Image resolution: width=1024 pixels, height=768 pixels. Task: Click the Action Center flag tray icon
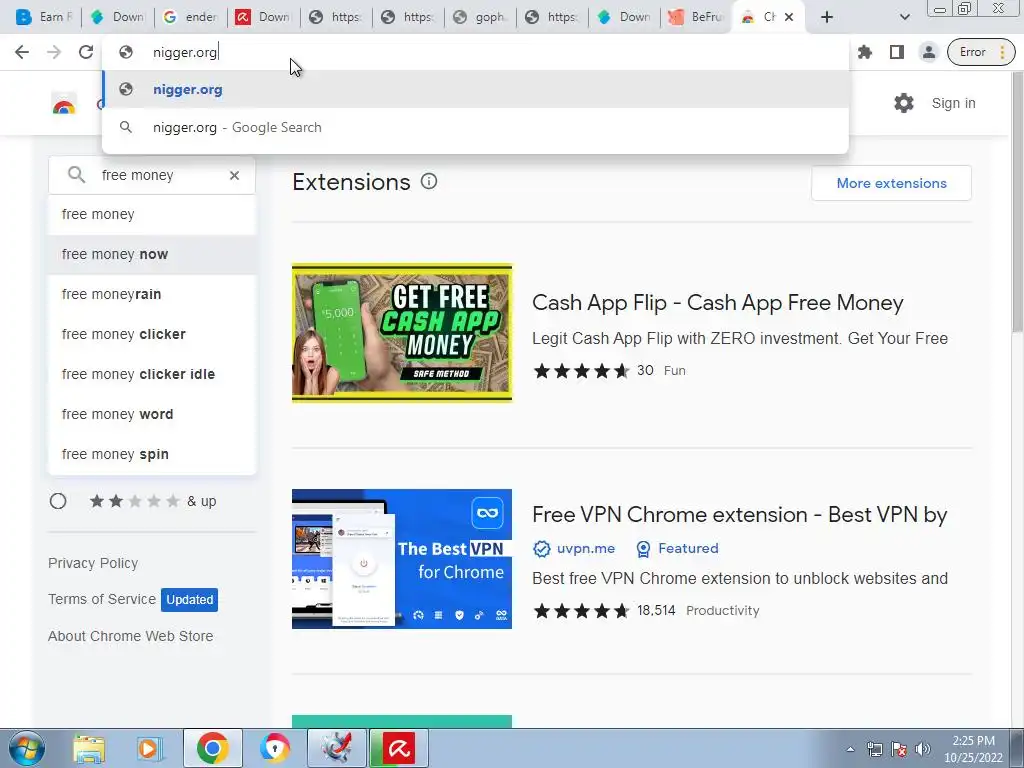point(899,749)
